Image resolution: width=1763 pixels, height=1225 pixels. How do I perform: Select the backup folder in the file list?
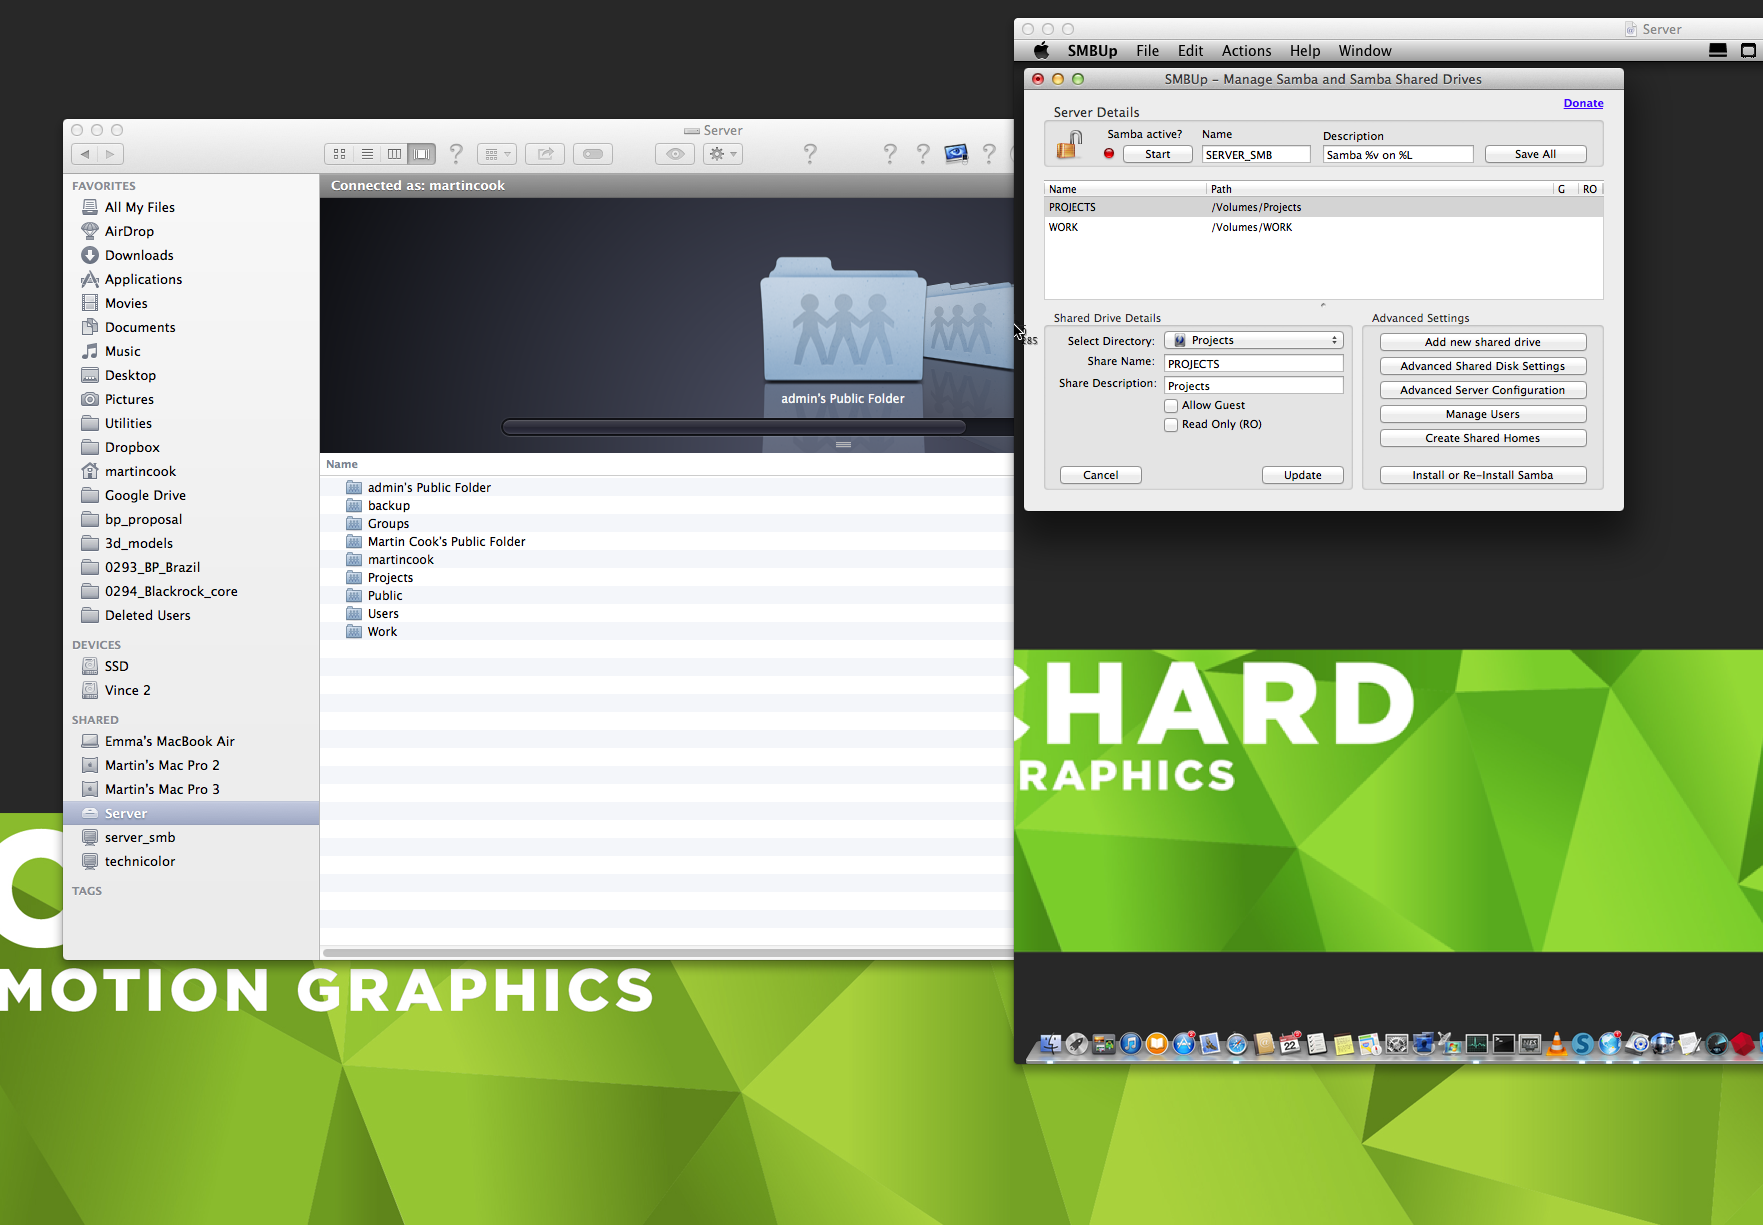pos(667,506)
